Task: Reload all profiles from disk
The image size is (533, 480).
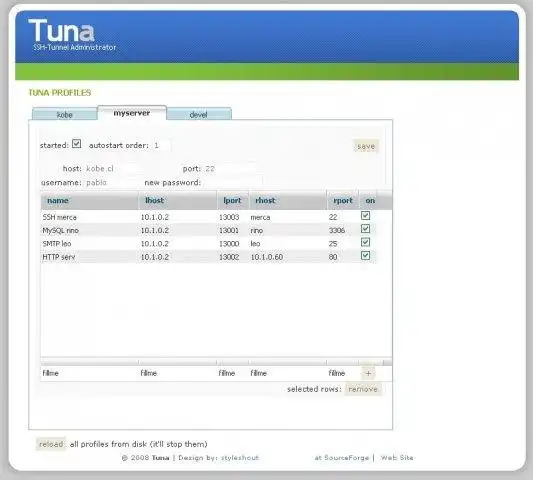Action: 51,444
